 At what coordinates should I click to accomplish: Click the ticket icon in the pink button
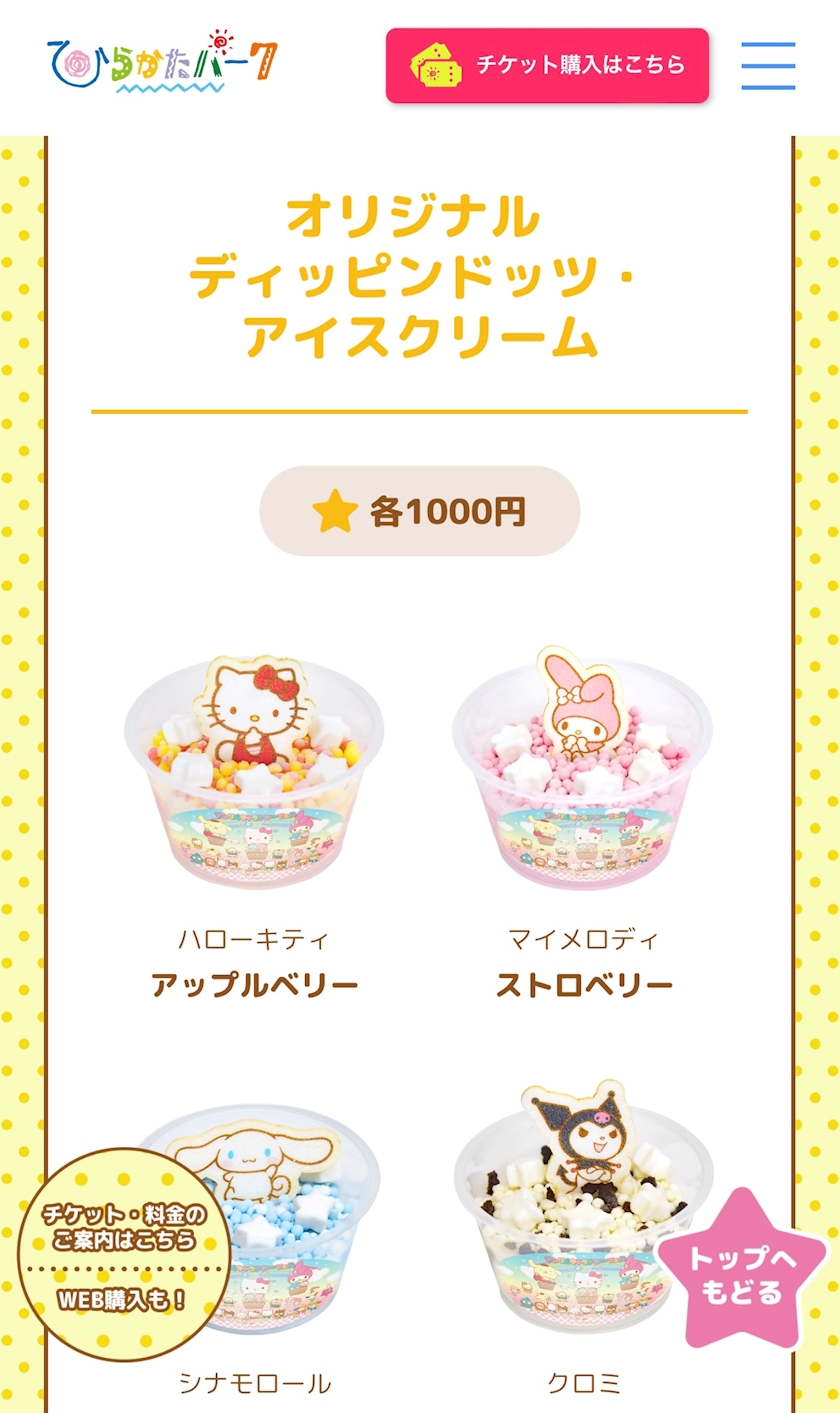coord(437,65)
